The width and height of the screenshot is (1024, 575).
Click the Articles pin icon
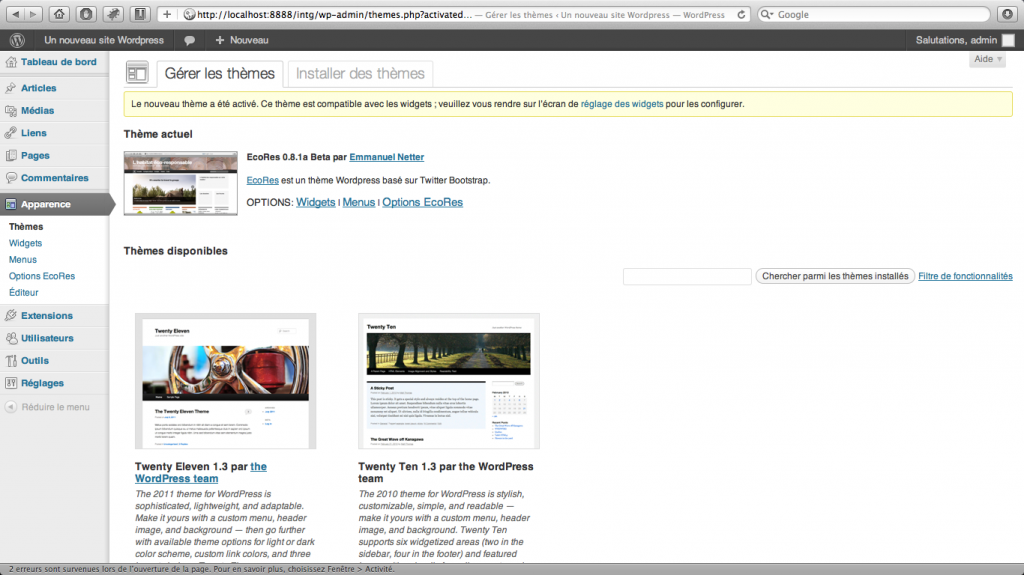[x=10, y=88]
